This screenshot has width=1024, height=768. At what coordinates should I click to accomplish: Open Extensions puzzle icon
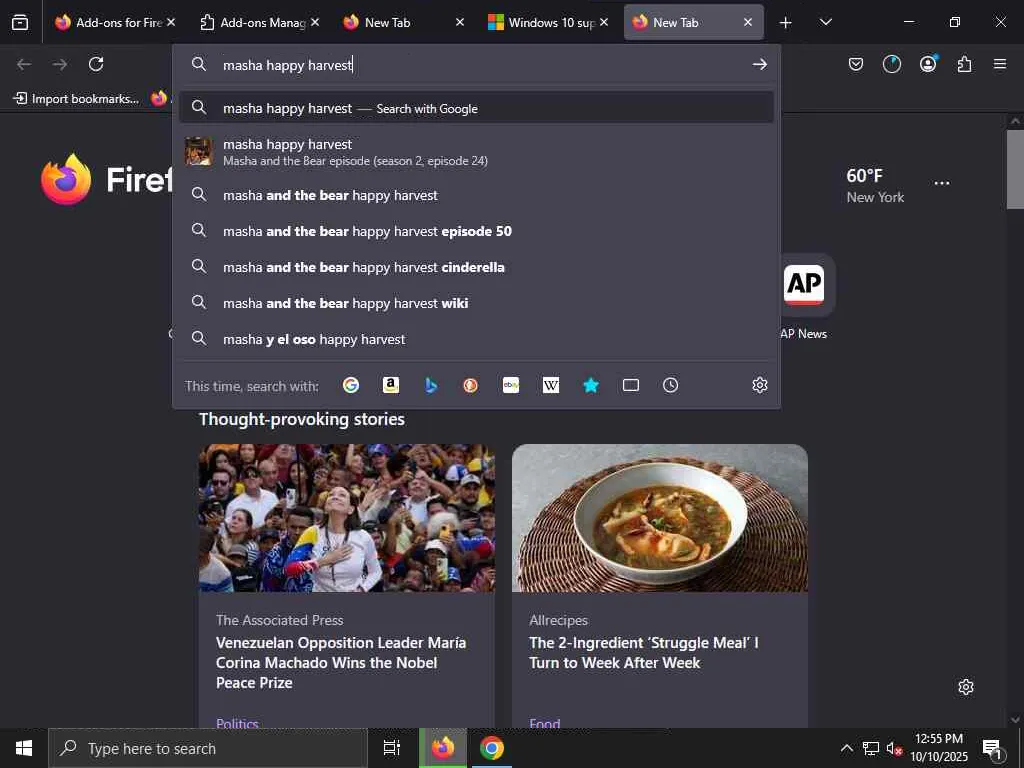pos(964,64)
